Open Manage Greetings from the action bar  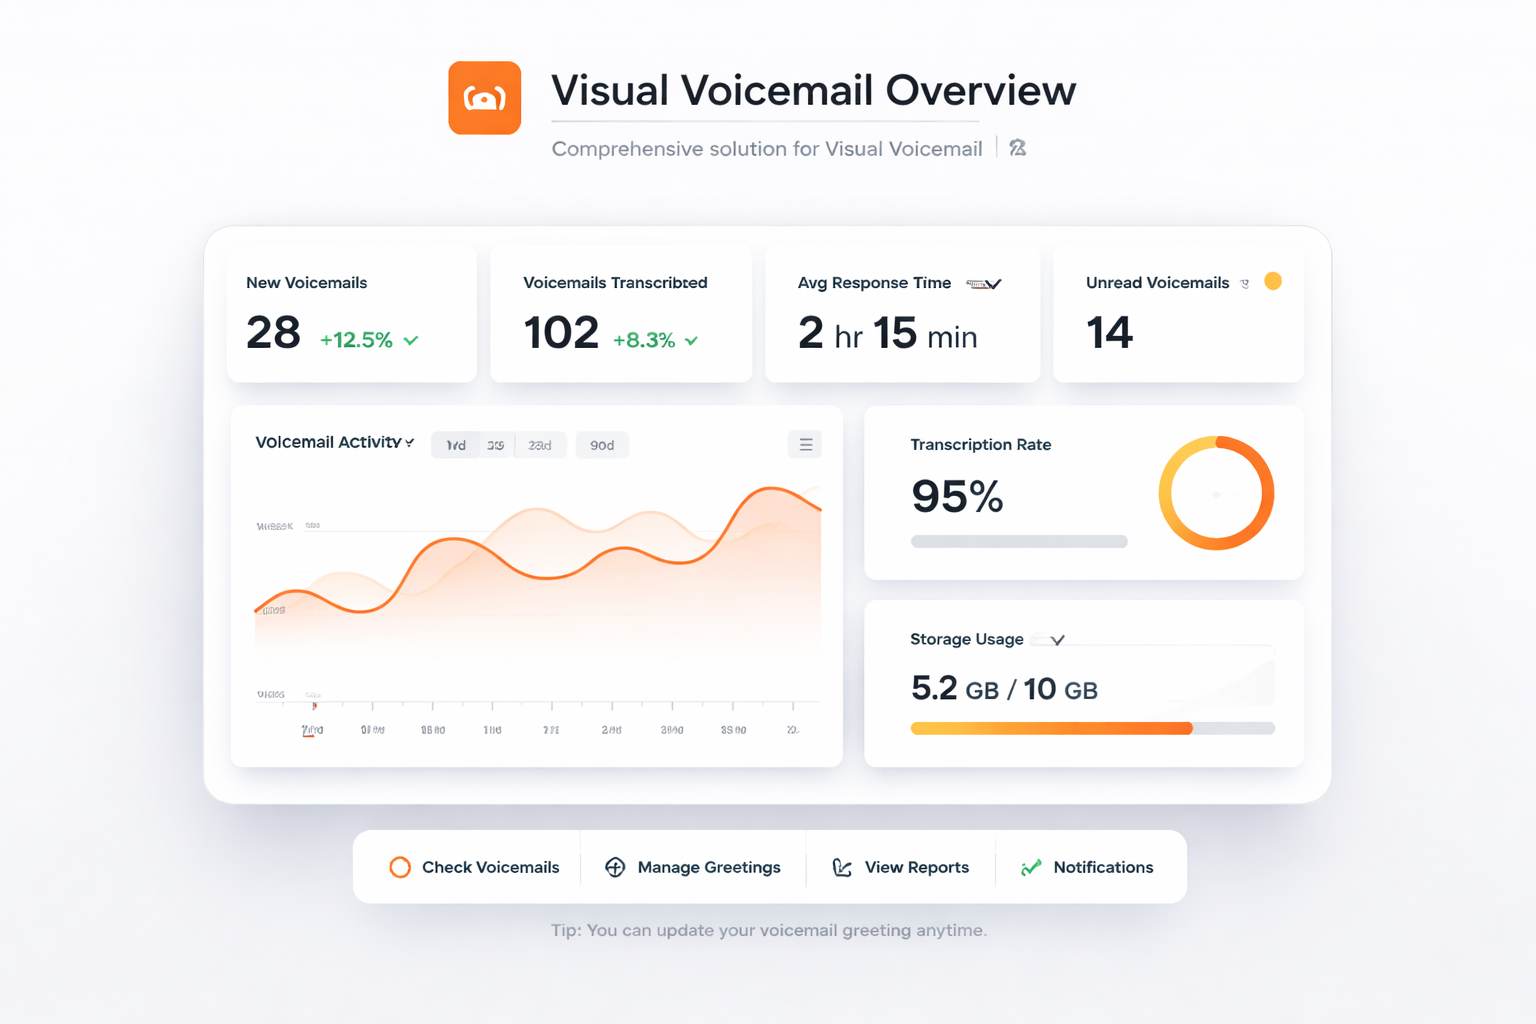pos(708,867)
